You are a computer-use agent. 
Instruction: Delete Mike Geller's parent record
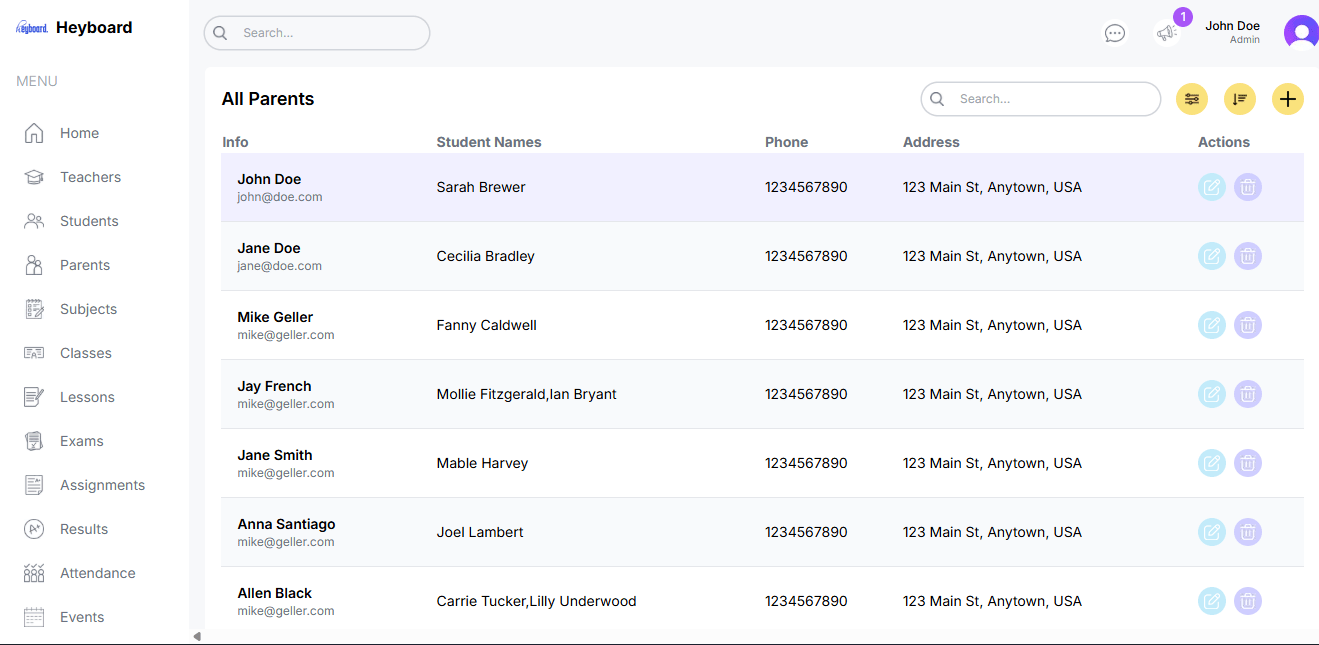1248,325
